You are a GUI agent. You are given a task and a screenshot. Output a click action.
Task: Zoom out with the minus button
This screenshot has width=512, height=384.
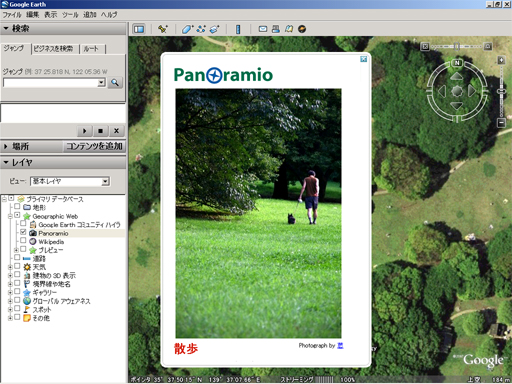(501, 123)
